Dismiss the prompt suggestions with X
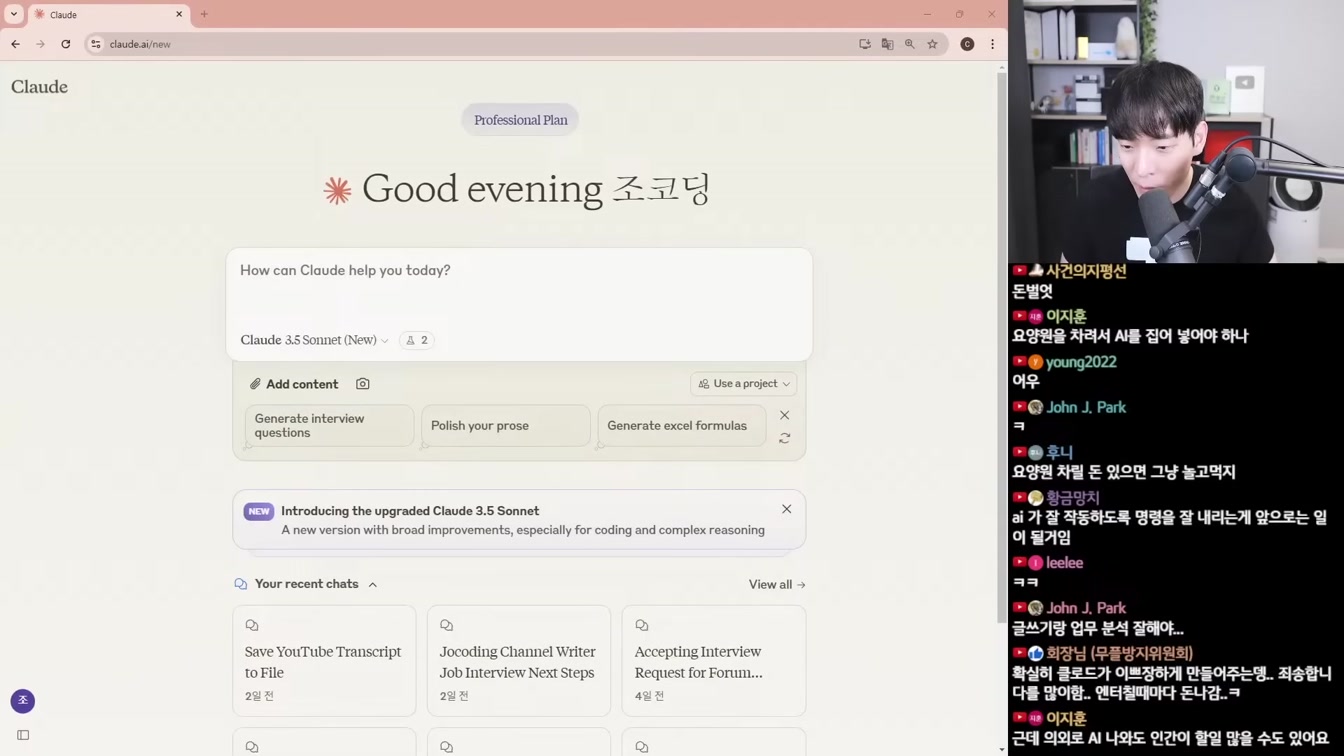This screenshot has width=1344, height=756. (785, 415)
